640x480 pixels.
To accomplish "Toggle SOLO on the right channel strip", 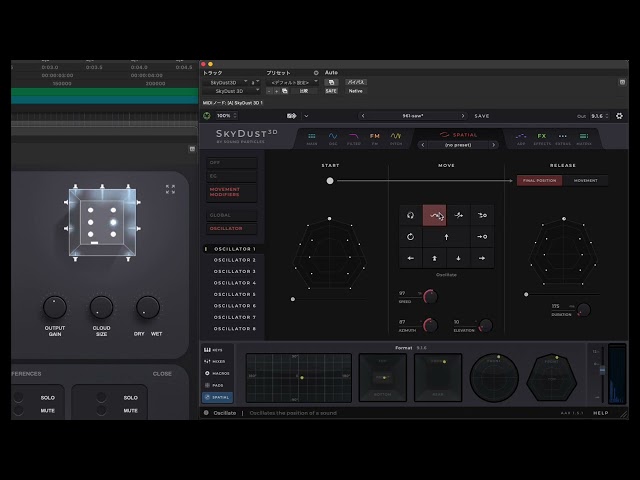I will 131,398.
